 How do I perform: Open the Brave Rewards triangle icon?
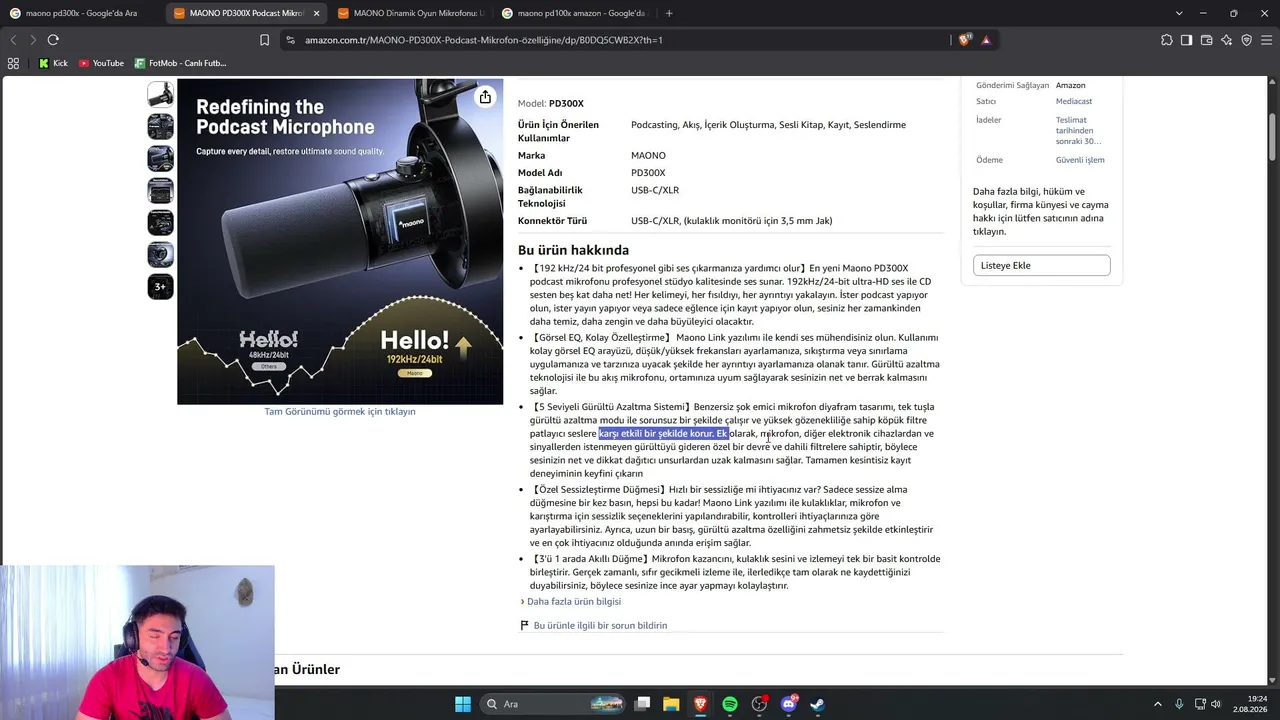pos(986,40)
